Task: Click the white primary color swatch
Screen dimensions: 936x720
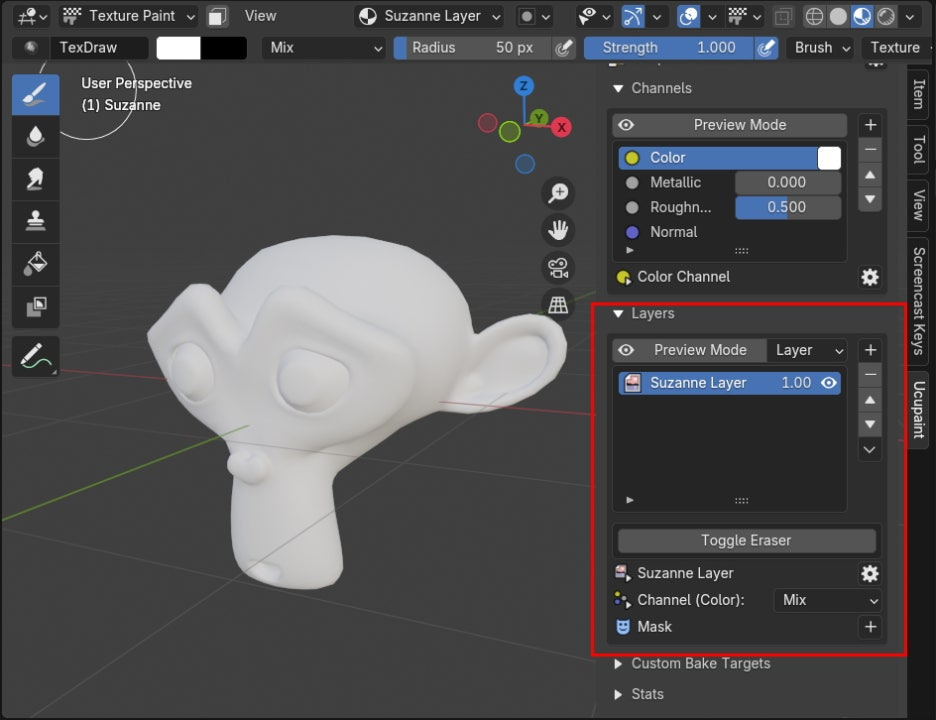Action: tap(178, 48)
